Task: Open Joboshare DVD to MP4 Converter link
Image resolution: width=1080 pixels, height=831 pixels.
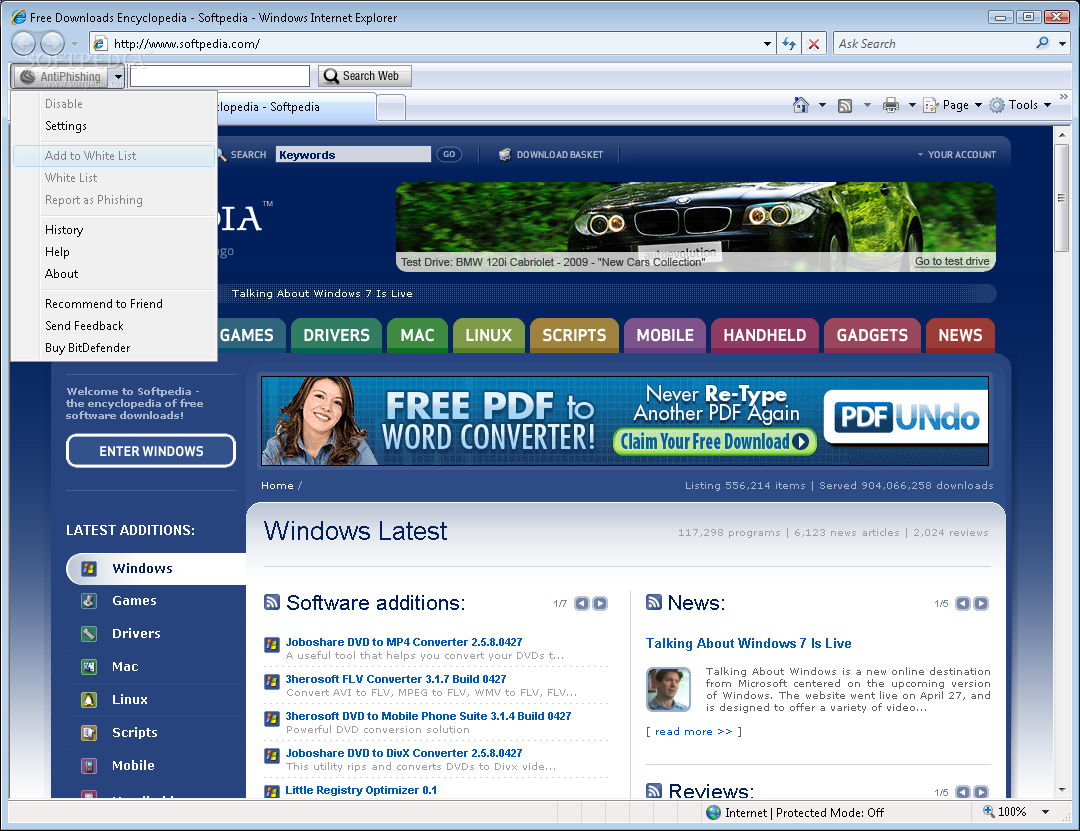Action: pos(404,642)
